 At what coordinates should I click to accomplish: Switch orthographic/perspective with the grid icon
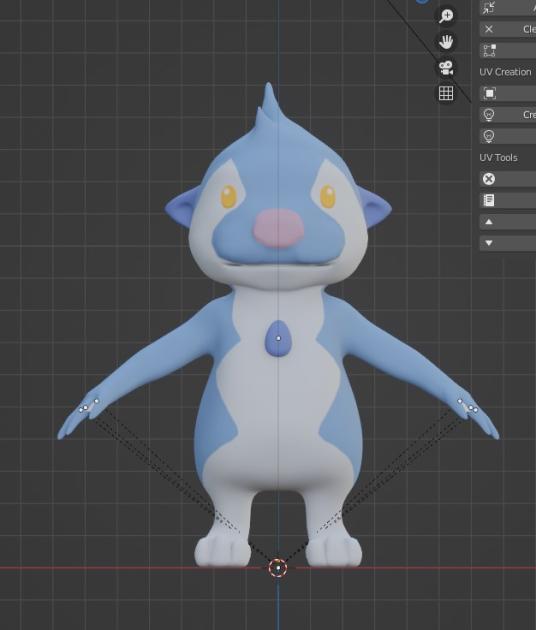coord(446,93)
